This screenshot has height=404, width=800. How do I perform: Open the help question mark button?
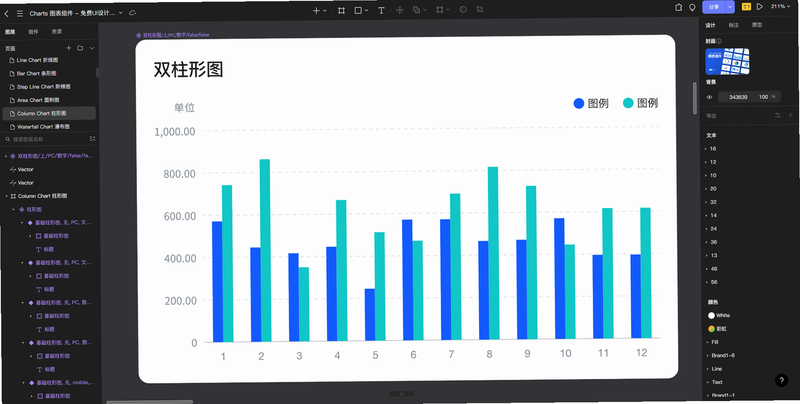(781, 380)
